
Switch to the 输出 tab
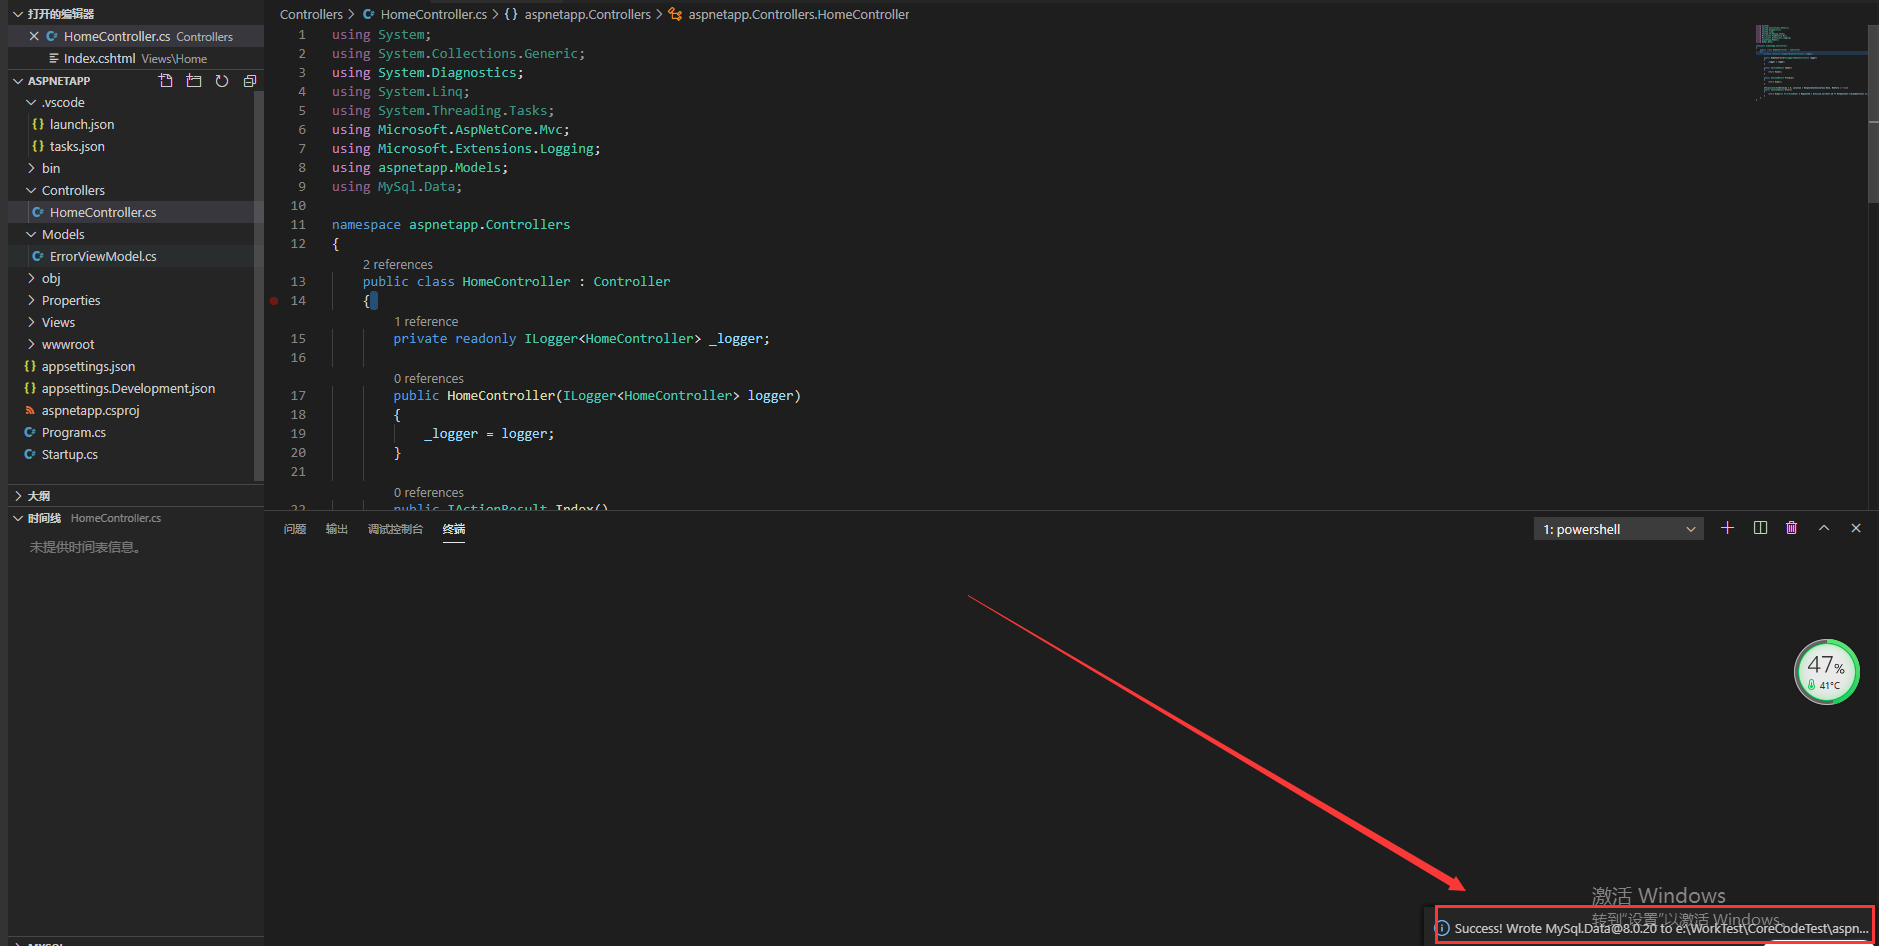point(336,528)
